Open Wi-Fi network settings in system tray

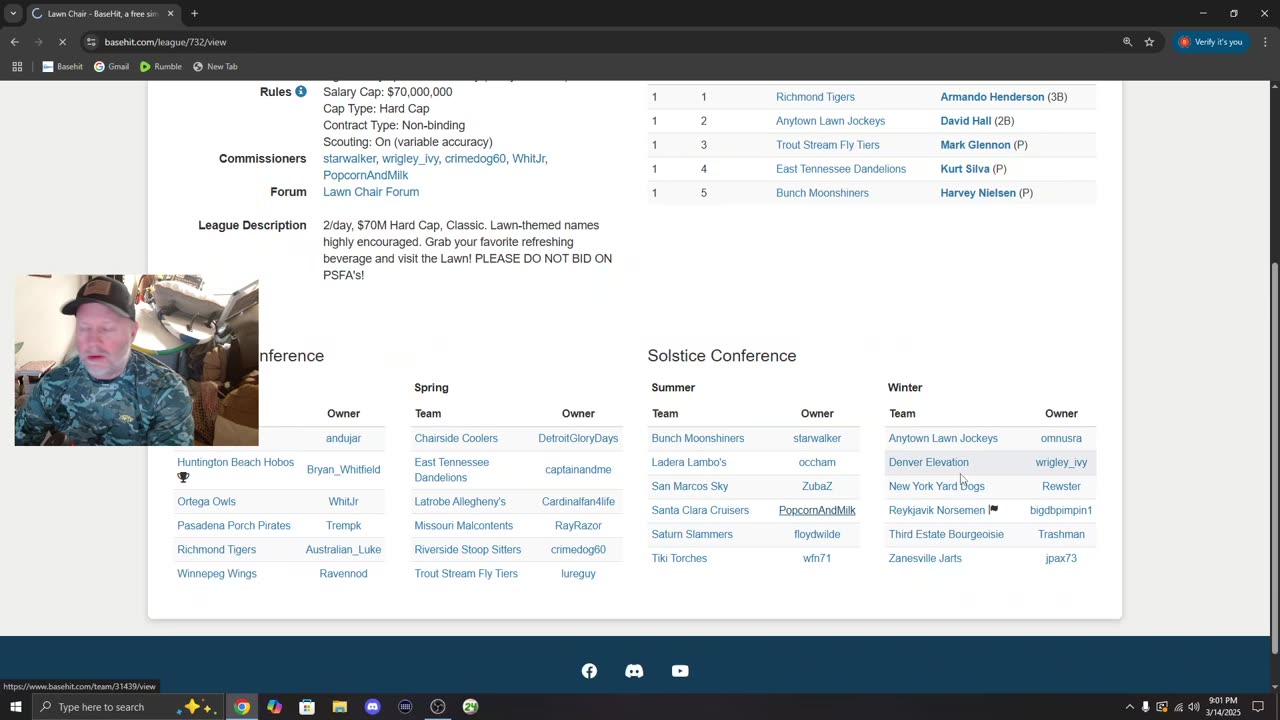click(x=1177, y=707)
